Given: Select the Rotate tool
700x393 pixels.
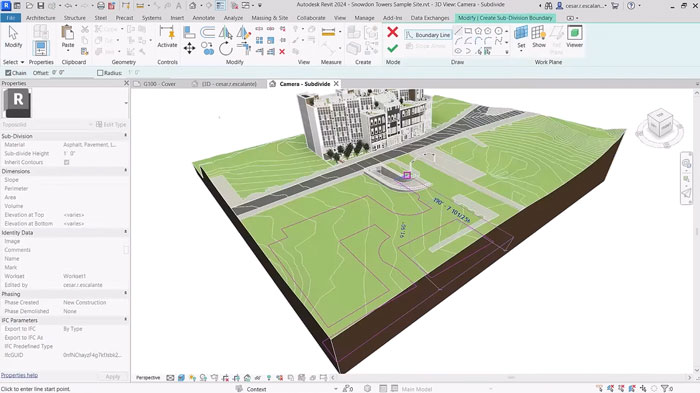Looking at the screenshot, I should pos(225,48).
